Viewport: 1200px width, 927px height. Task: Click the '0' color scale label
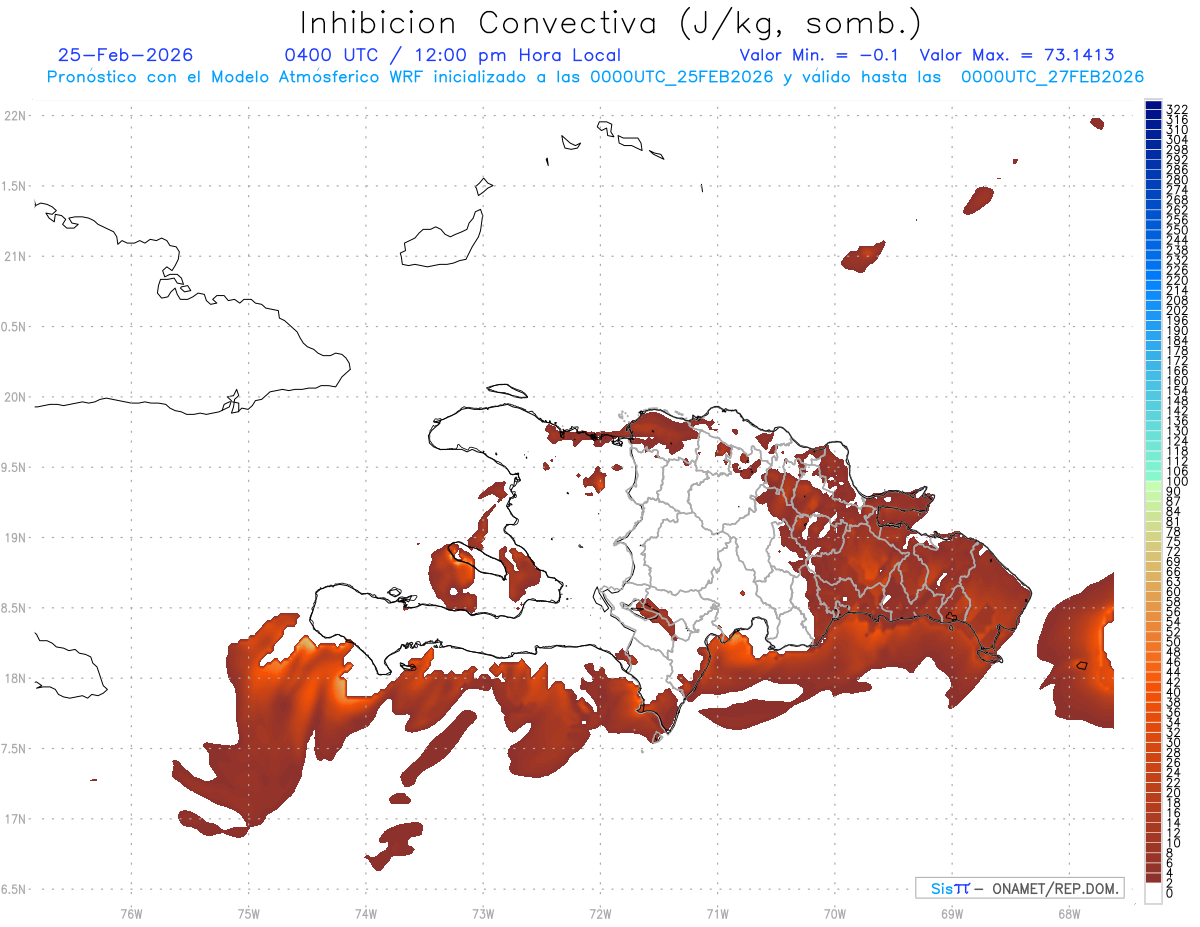[1170, 892]
